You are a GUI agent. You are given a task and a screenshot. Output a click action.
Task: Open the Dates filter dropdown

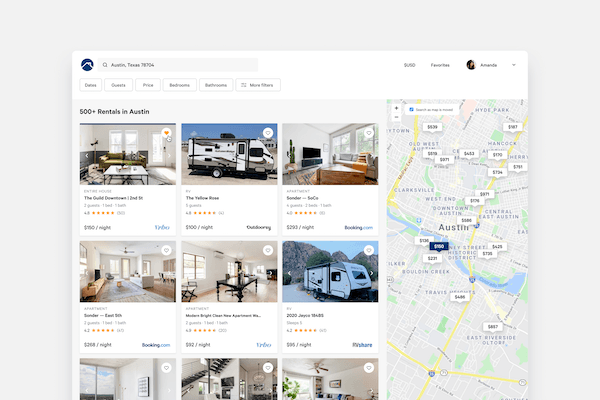(x=90, y=86)
